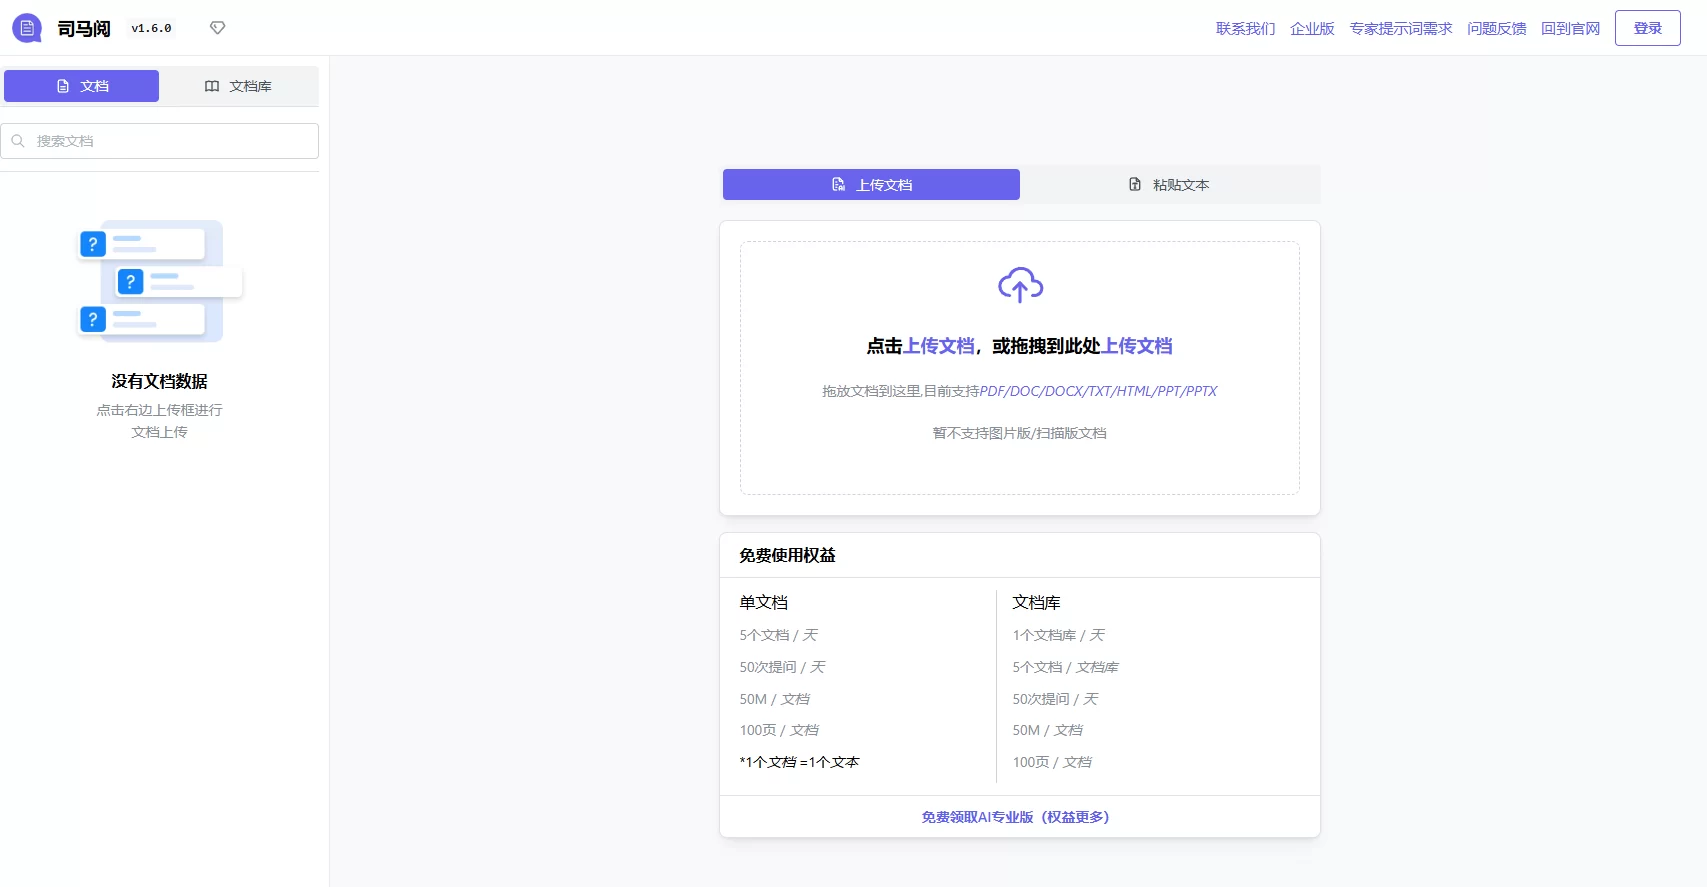Switch to the 粘贴文本 tab
This screenshot has height=887, width=1707.
1169,185
